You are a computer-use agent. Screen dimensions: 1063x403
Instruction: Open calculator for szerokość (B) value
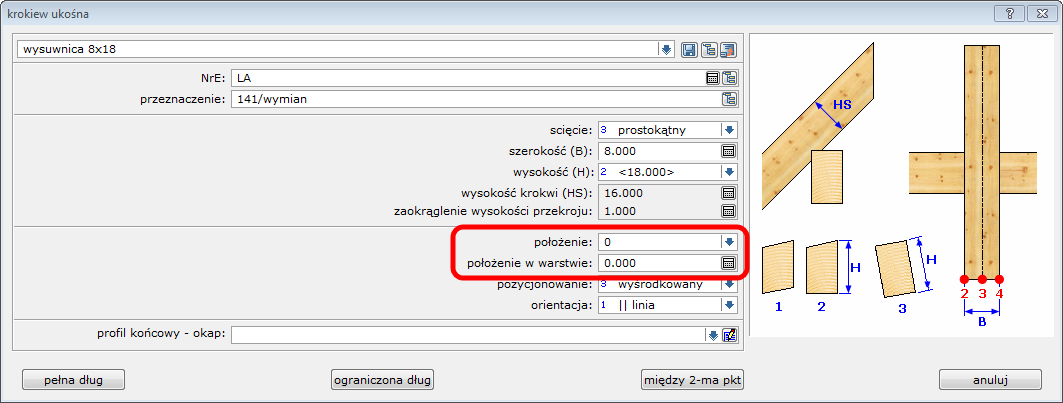[x=729, y=150]
